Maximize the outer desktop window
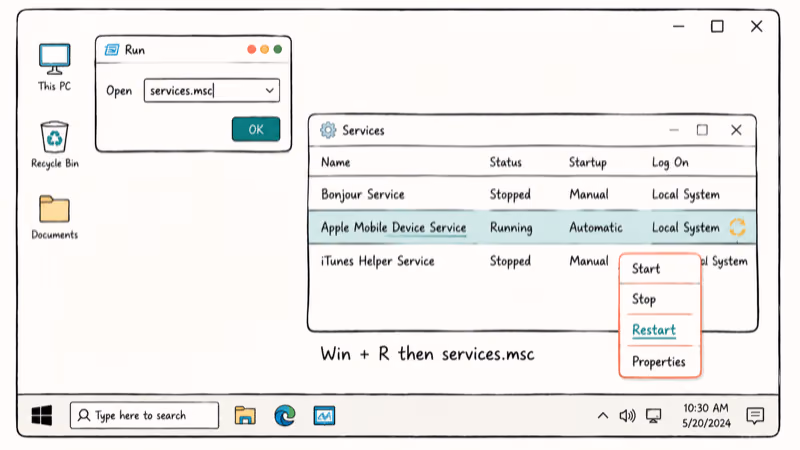 click(x=717, y=27)
